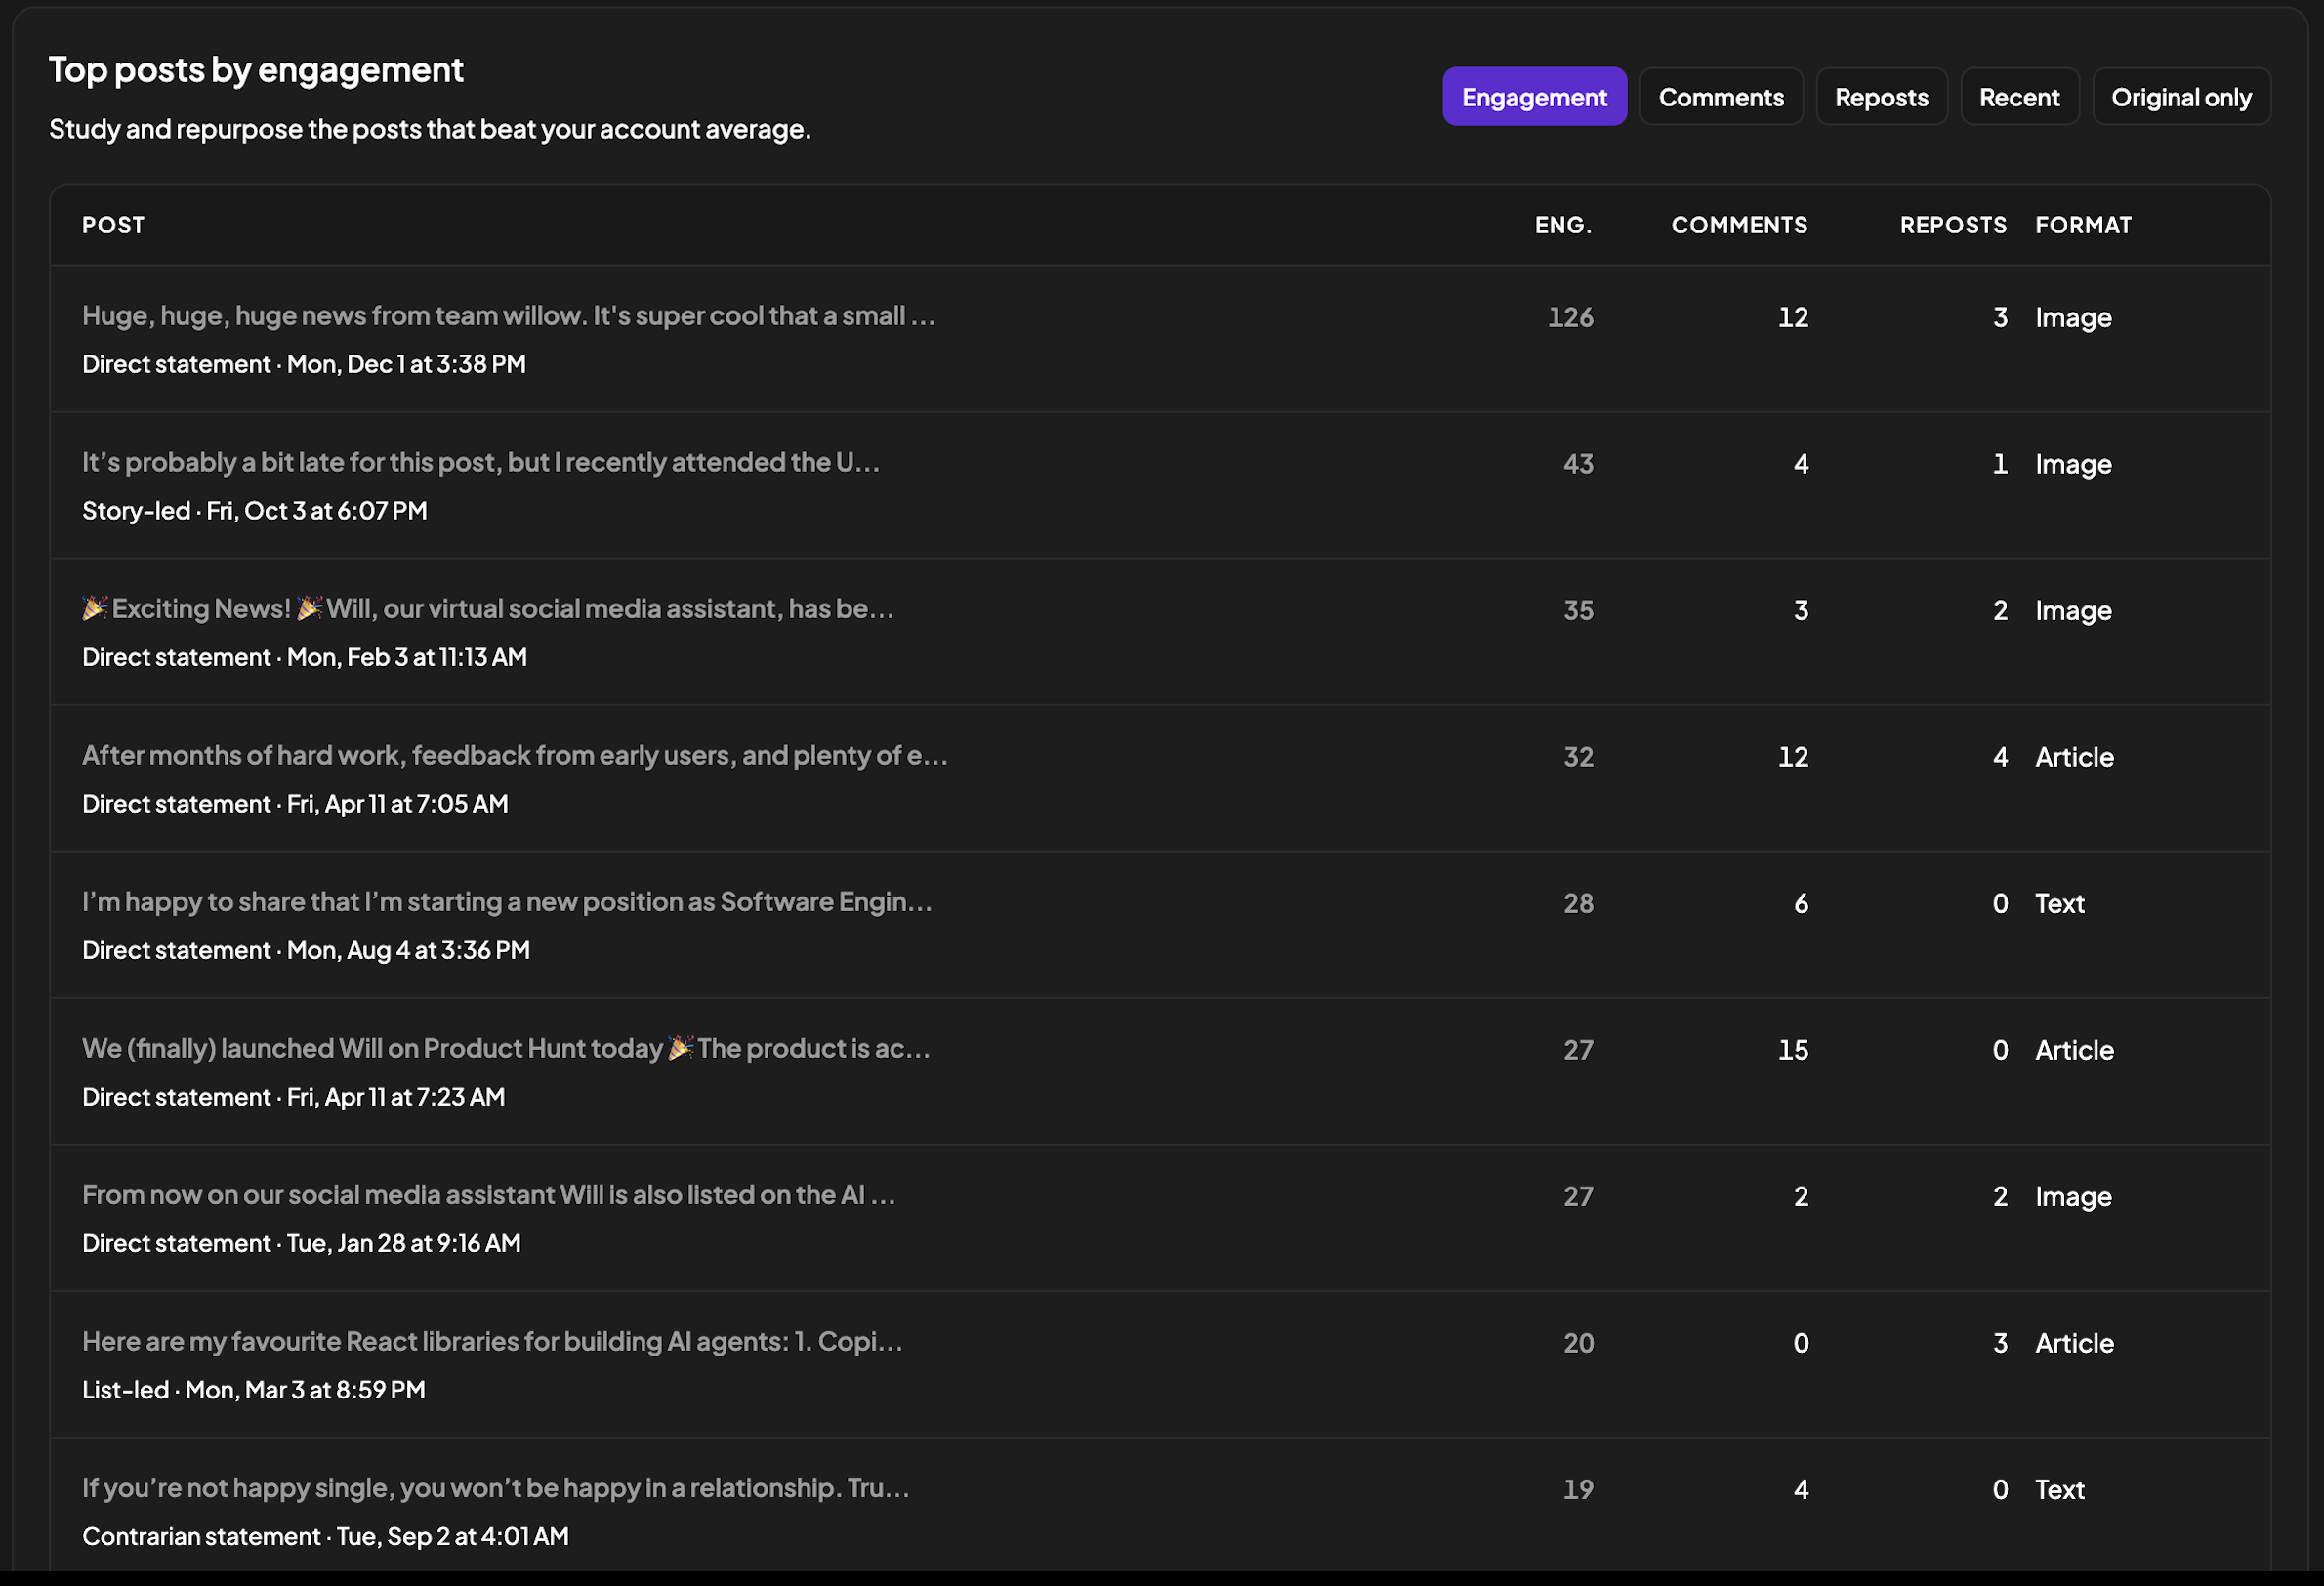Click Text format of 'new position' post
The width and height of the screenshot is (2324, 1586).
point(2059,903)
